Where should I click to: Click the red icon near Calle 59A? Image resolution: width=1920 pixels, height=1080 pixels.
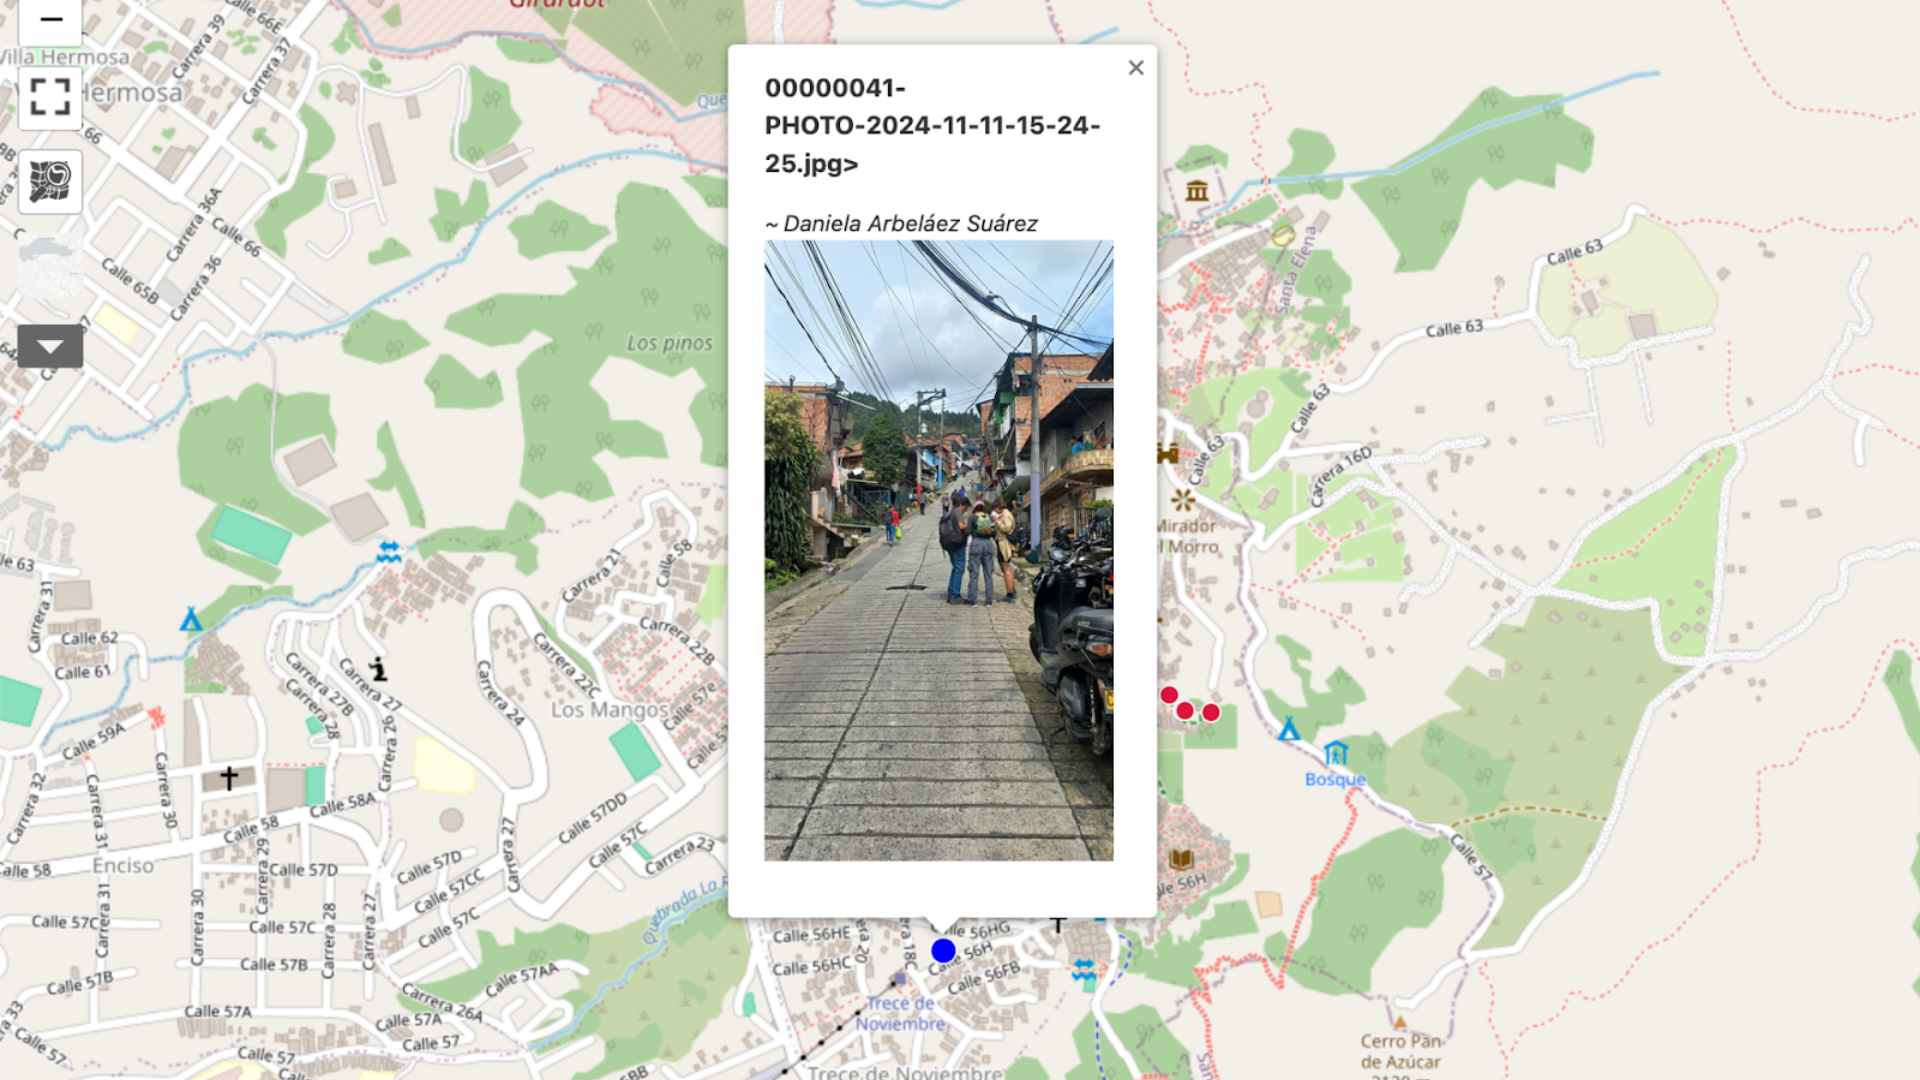pos(155,716)
